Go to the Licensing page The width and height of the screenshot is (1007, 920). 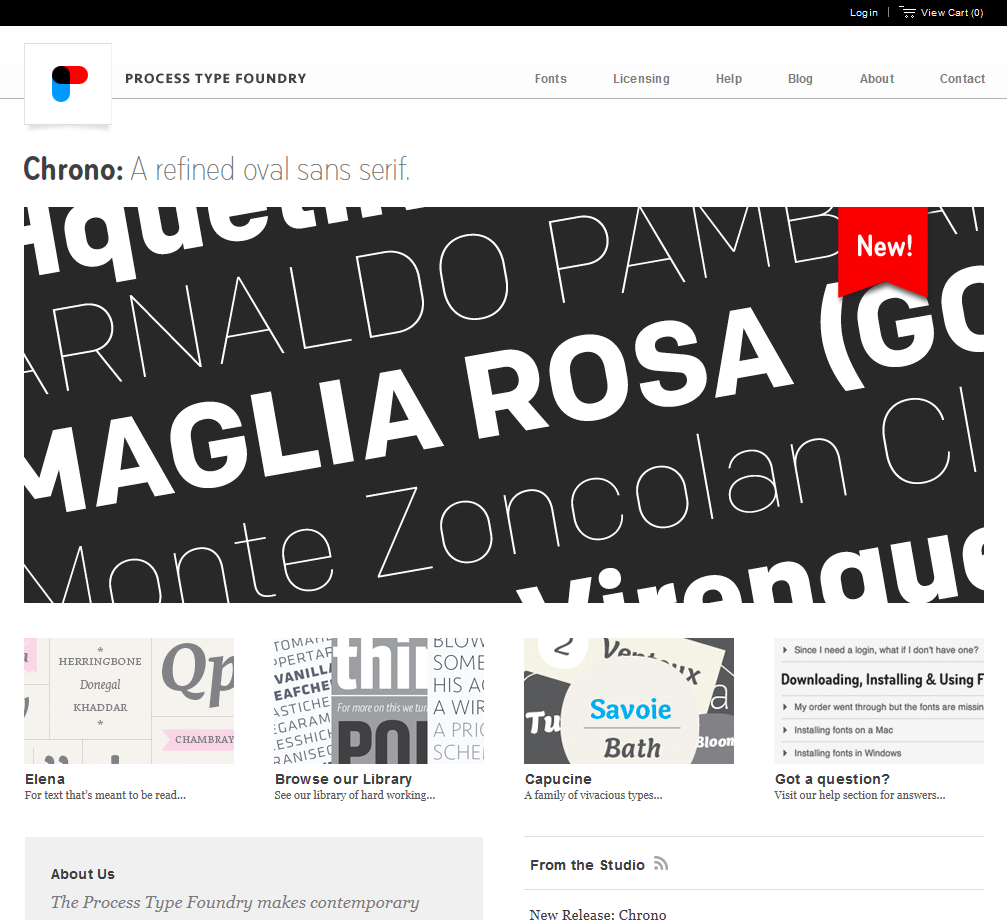coord(641,78)
